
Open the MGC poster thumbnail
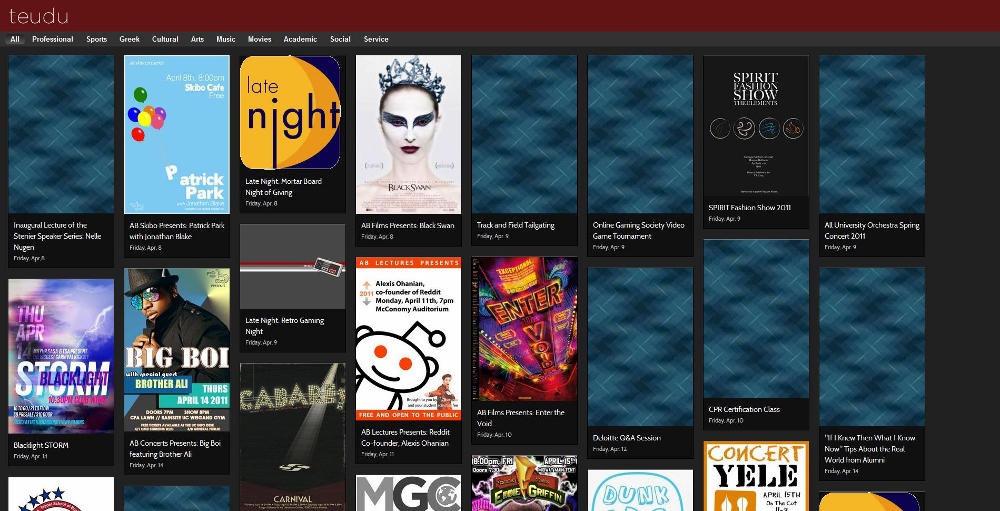(408, 492)
